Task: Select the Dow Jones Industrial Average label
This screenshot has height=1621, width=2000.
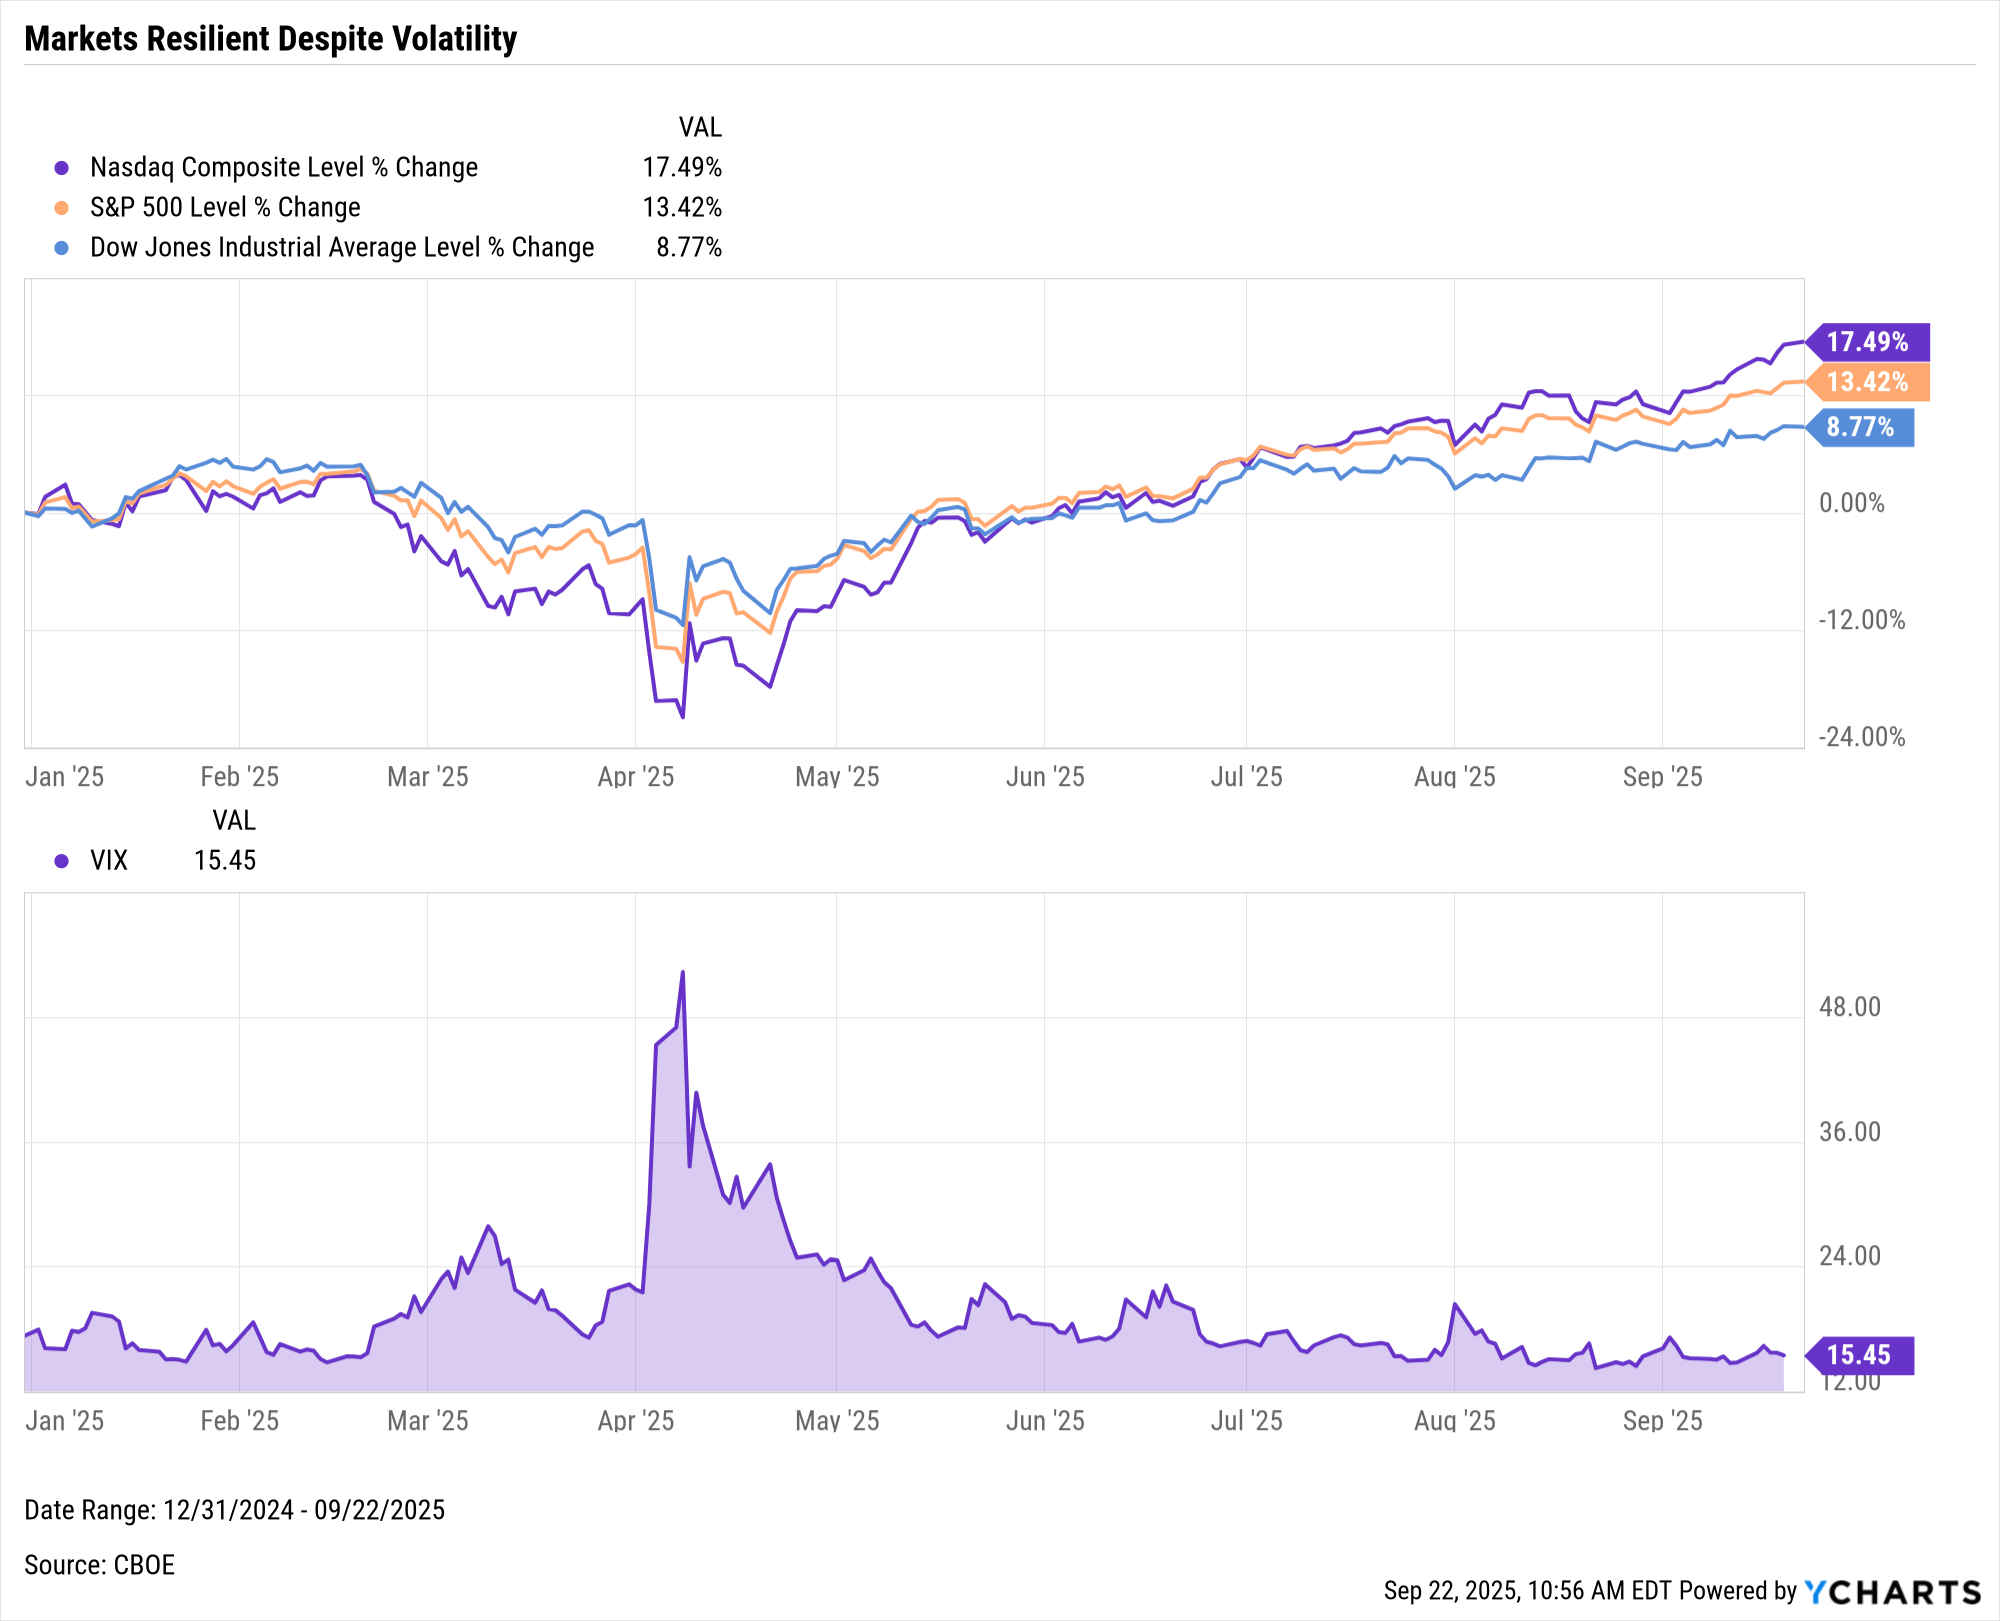Action: (342, 247)
